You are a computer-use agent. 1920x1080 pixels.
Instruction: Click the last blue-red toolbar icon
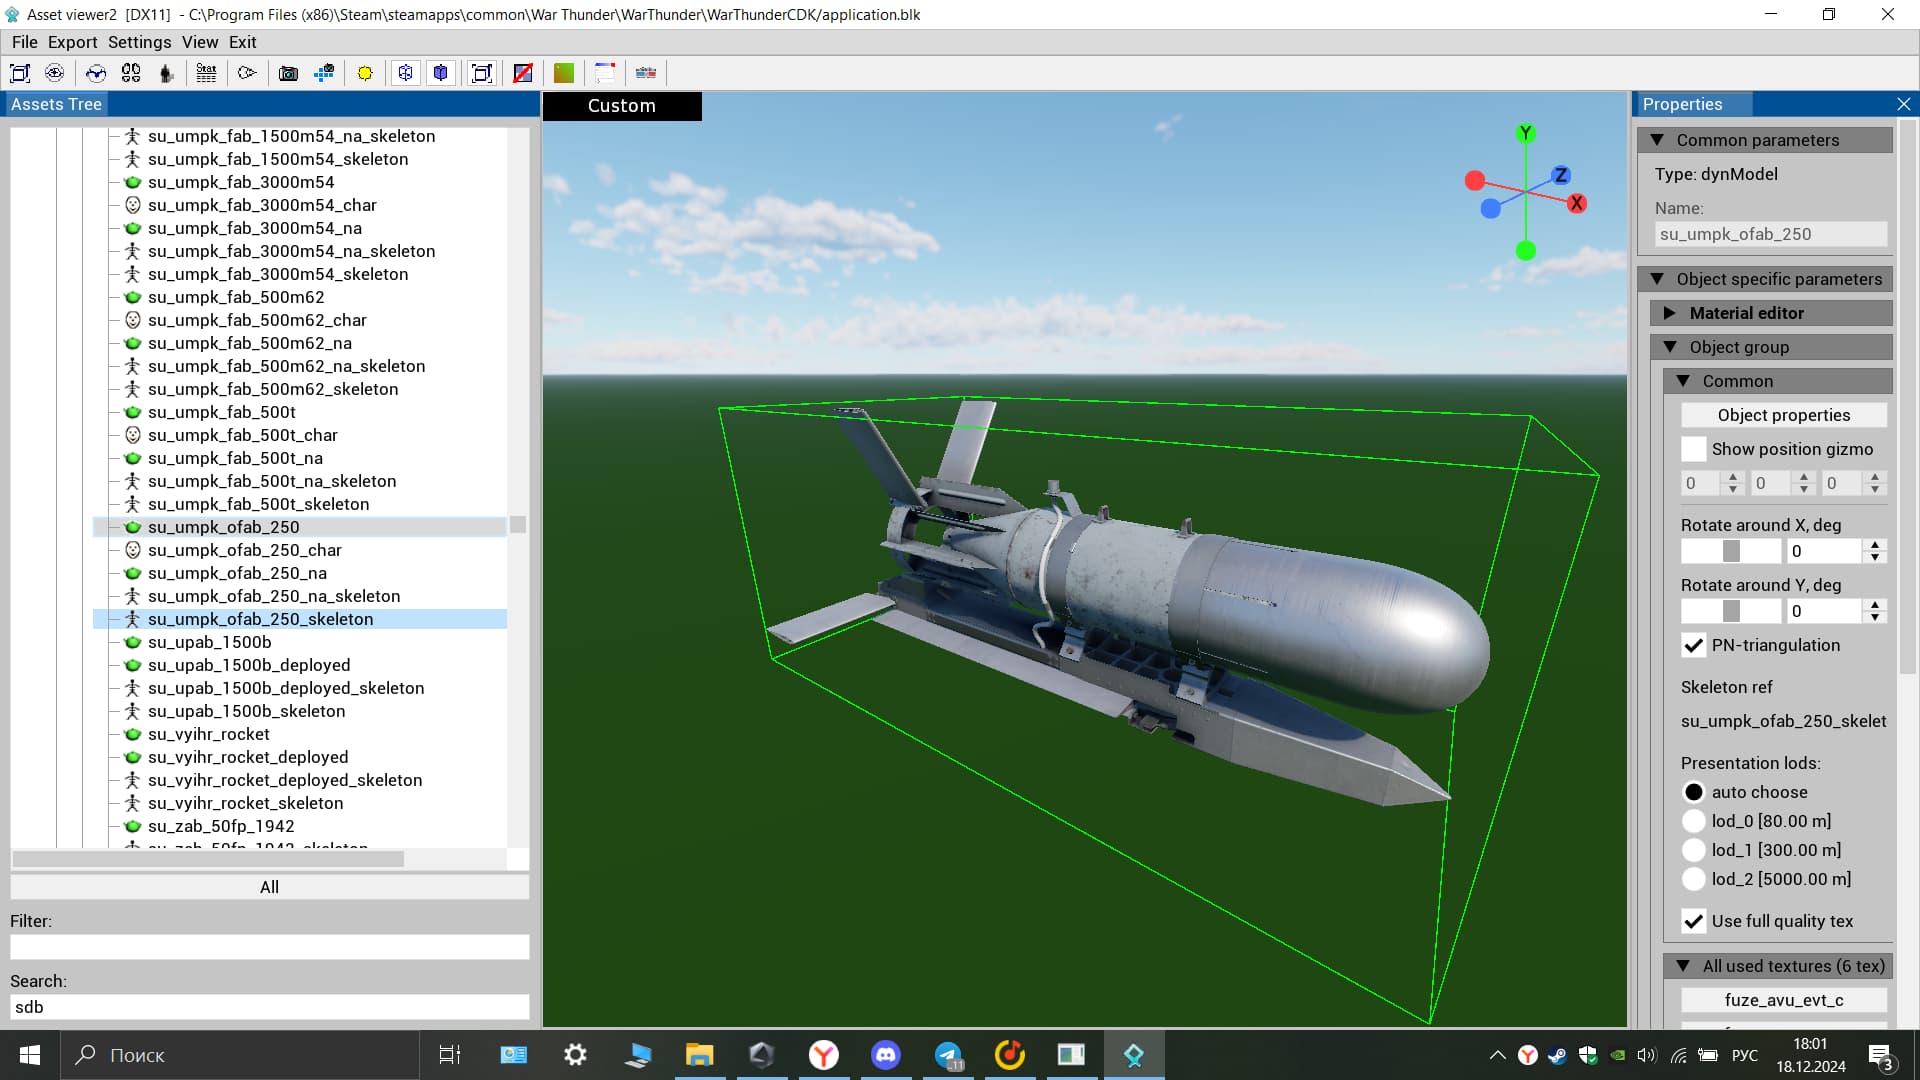(x=646, y=73)
